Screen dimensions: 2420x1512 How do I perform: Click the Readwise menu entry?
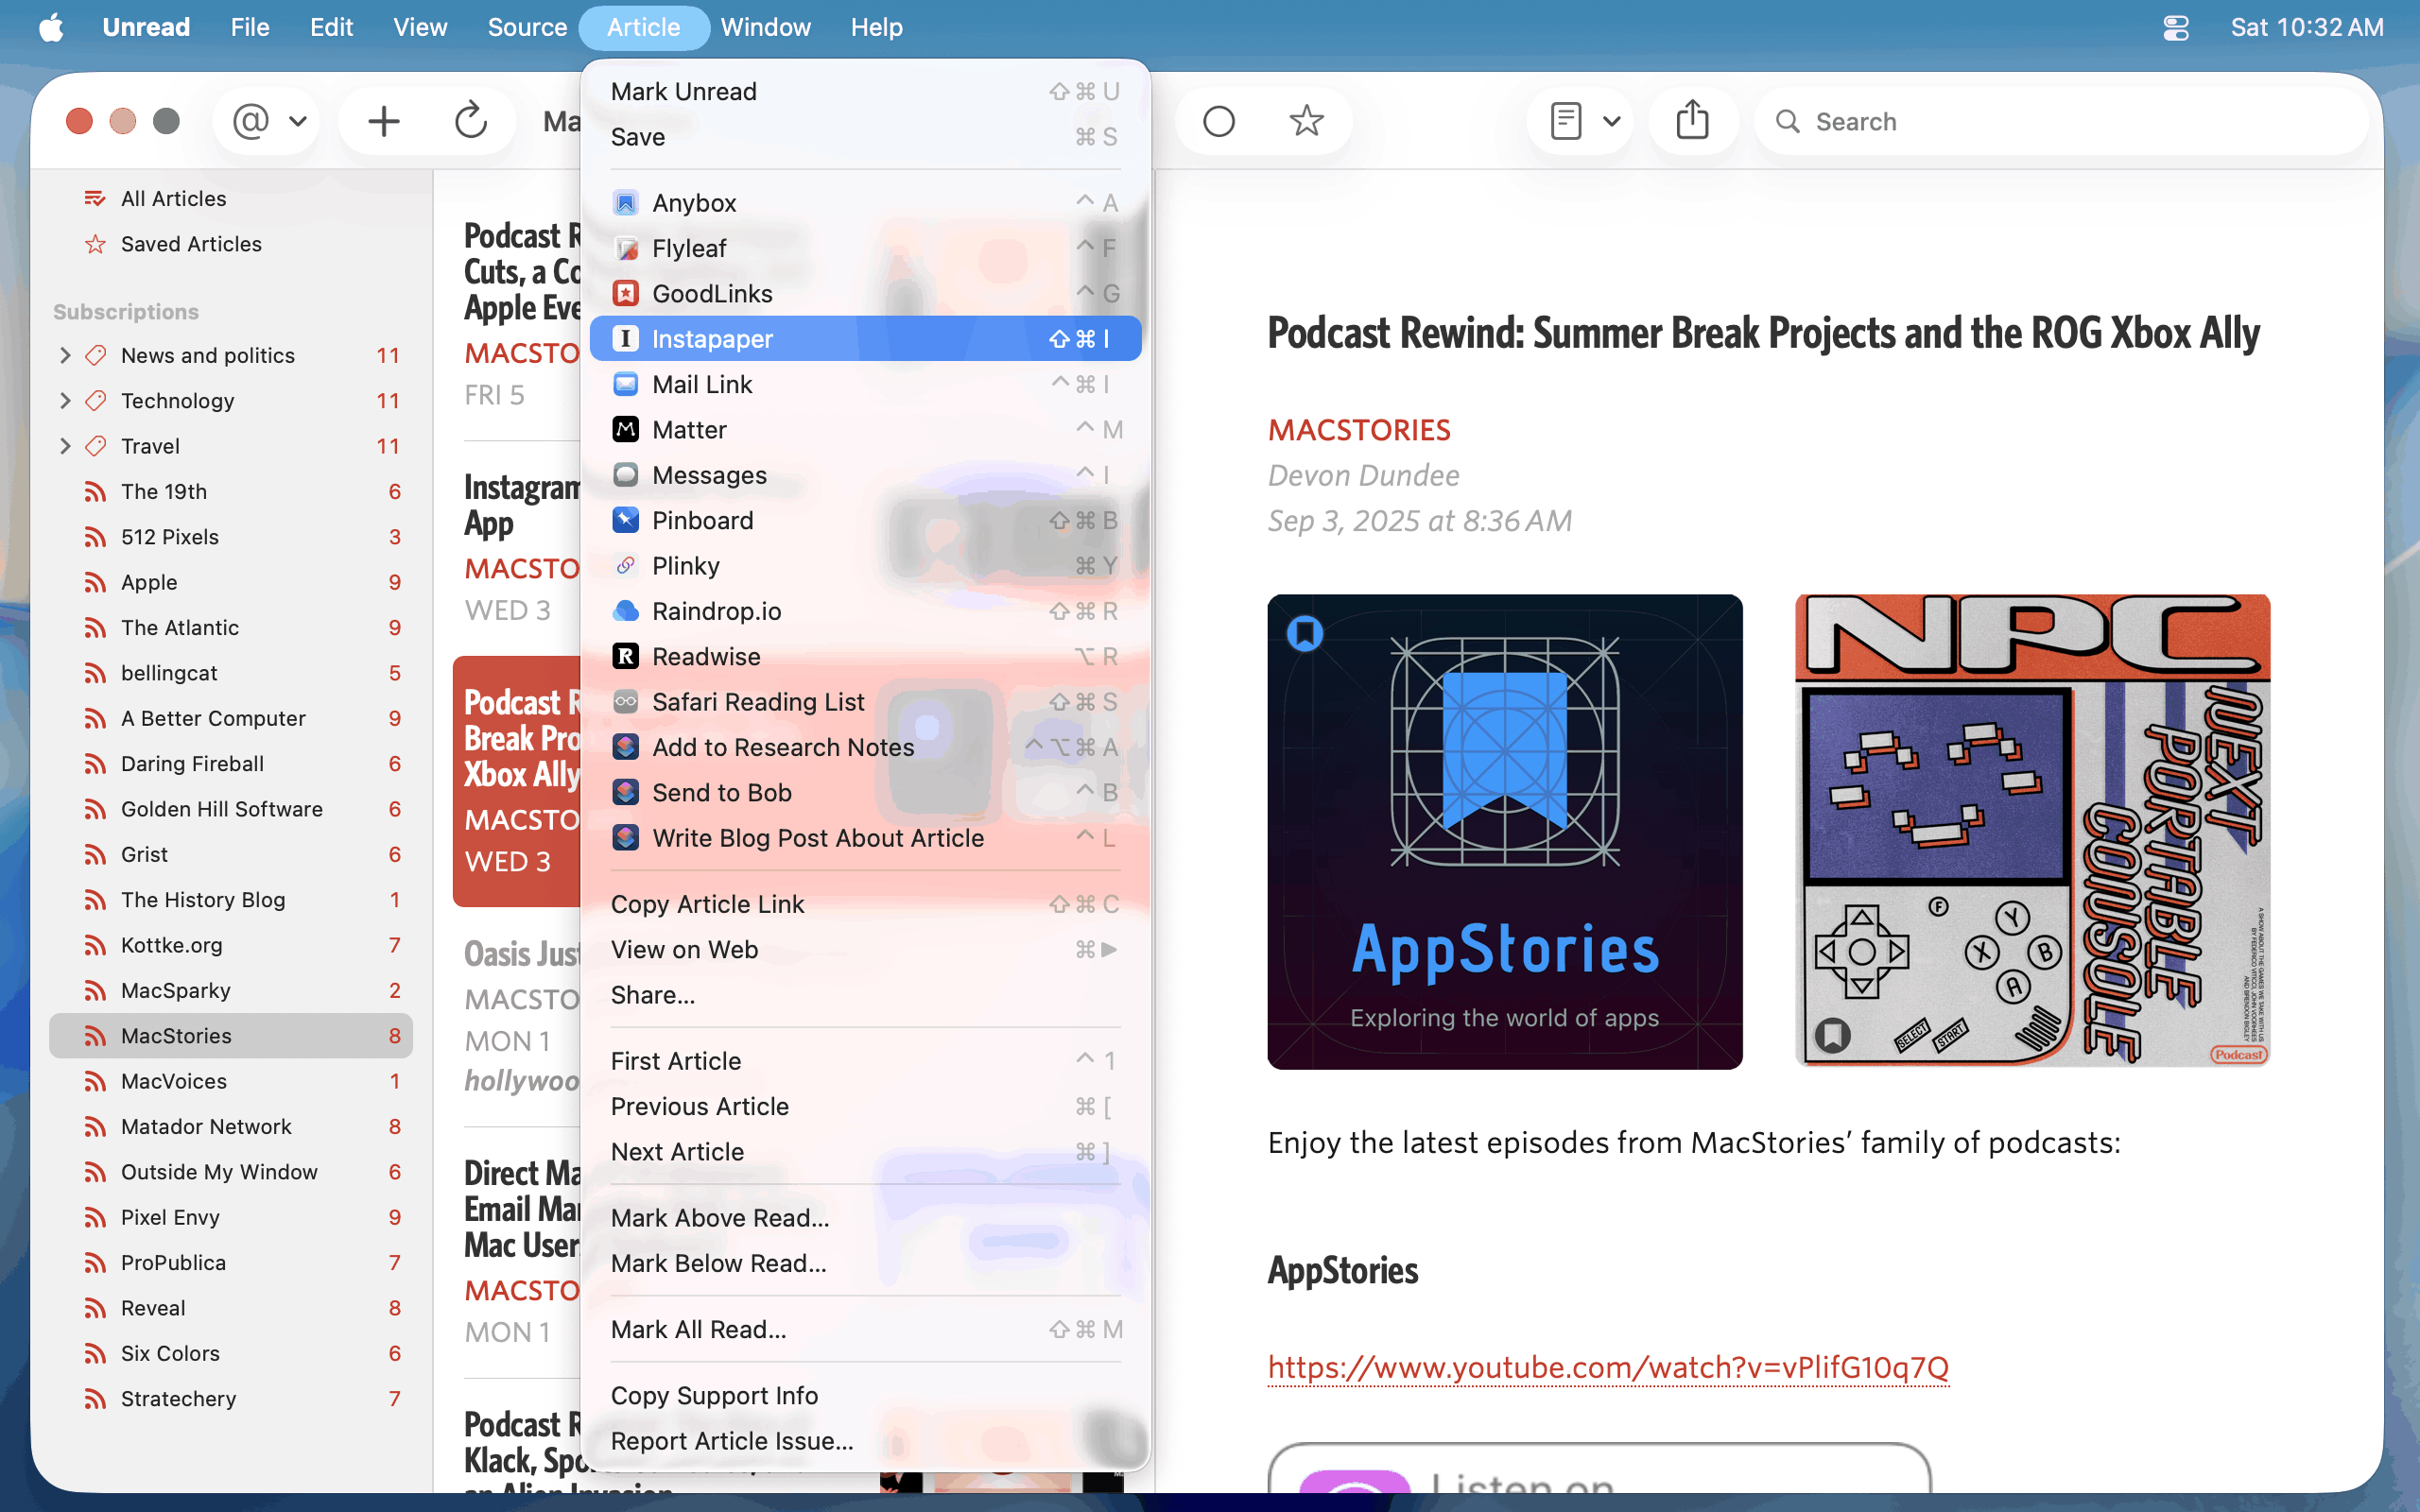click(705, 656)
